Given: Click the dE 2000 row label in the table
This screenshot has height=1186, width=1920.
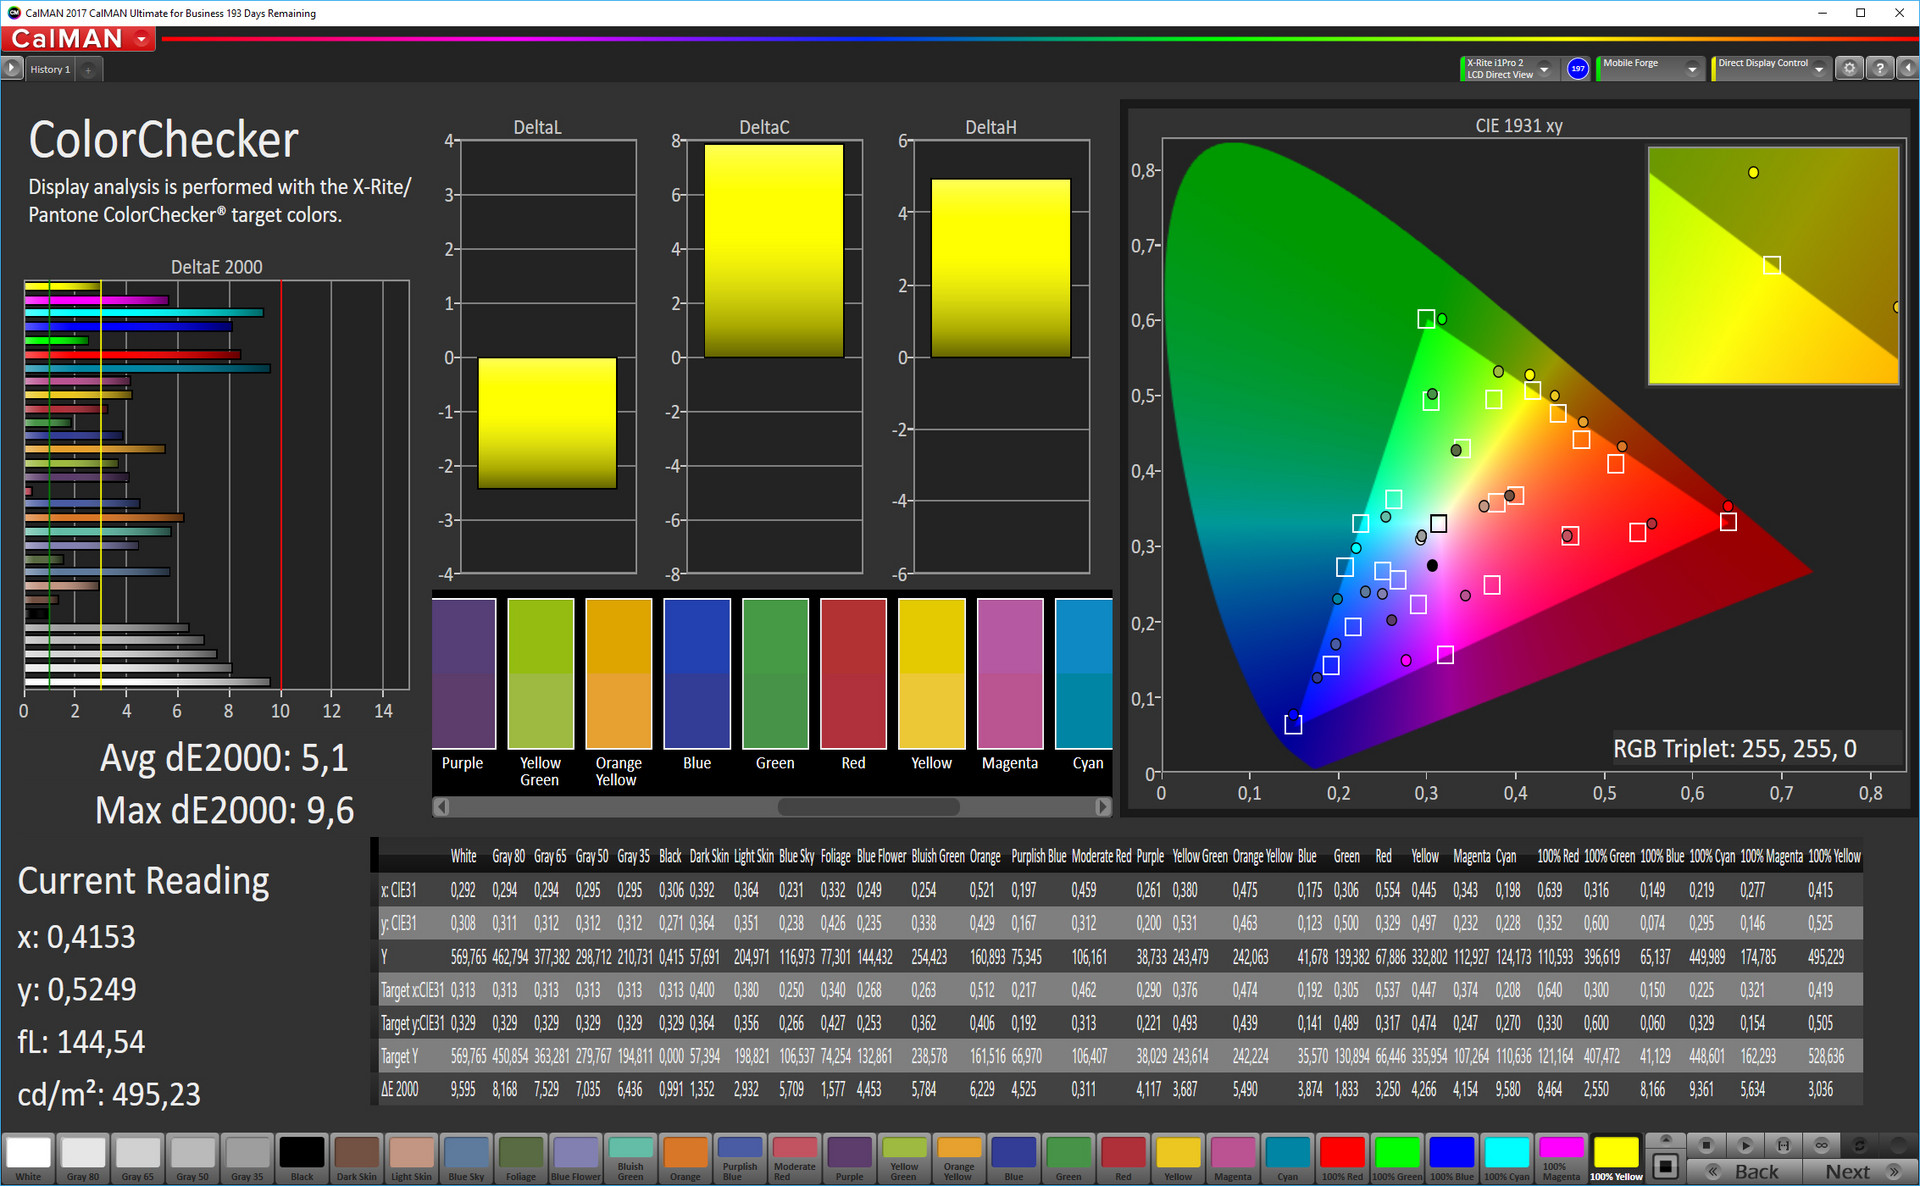Looking at the screenshot, I should (400, 1089).
